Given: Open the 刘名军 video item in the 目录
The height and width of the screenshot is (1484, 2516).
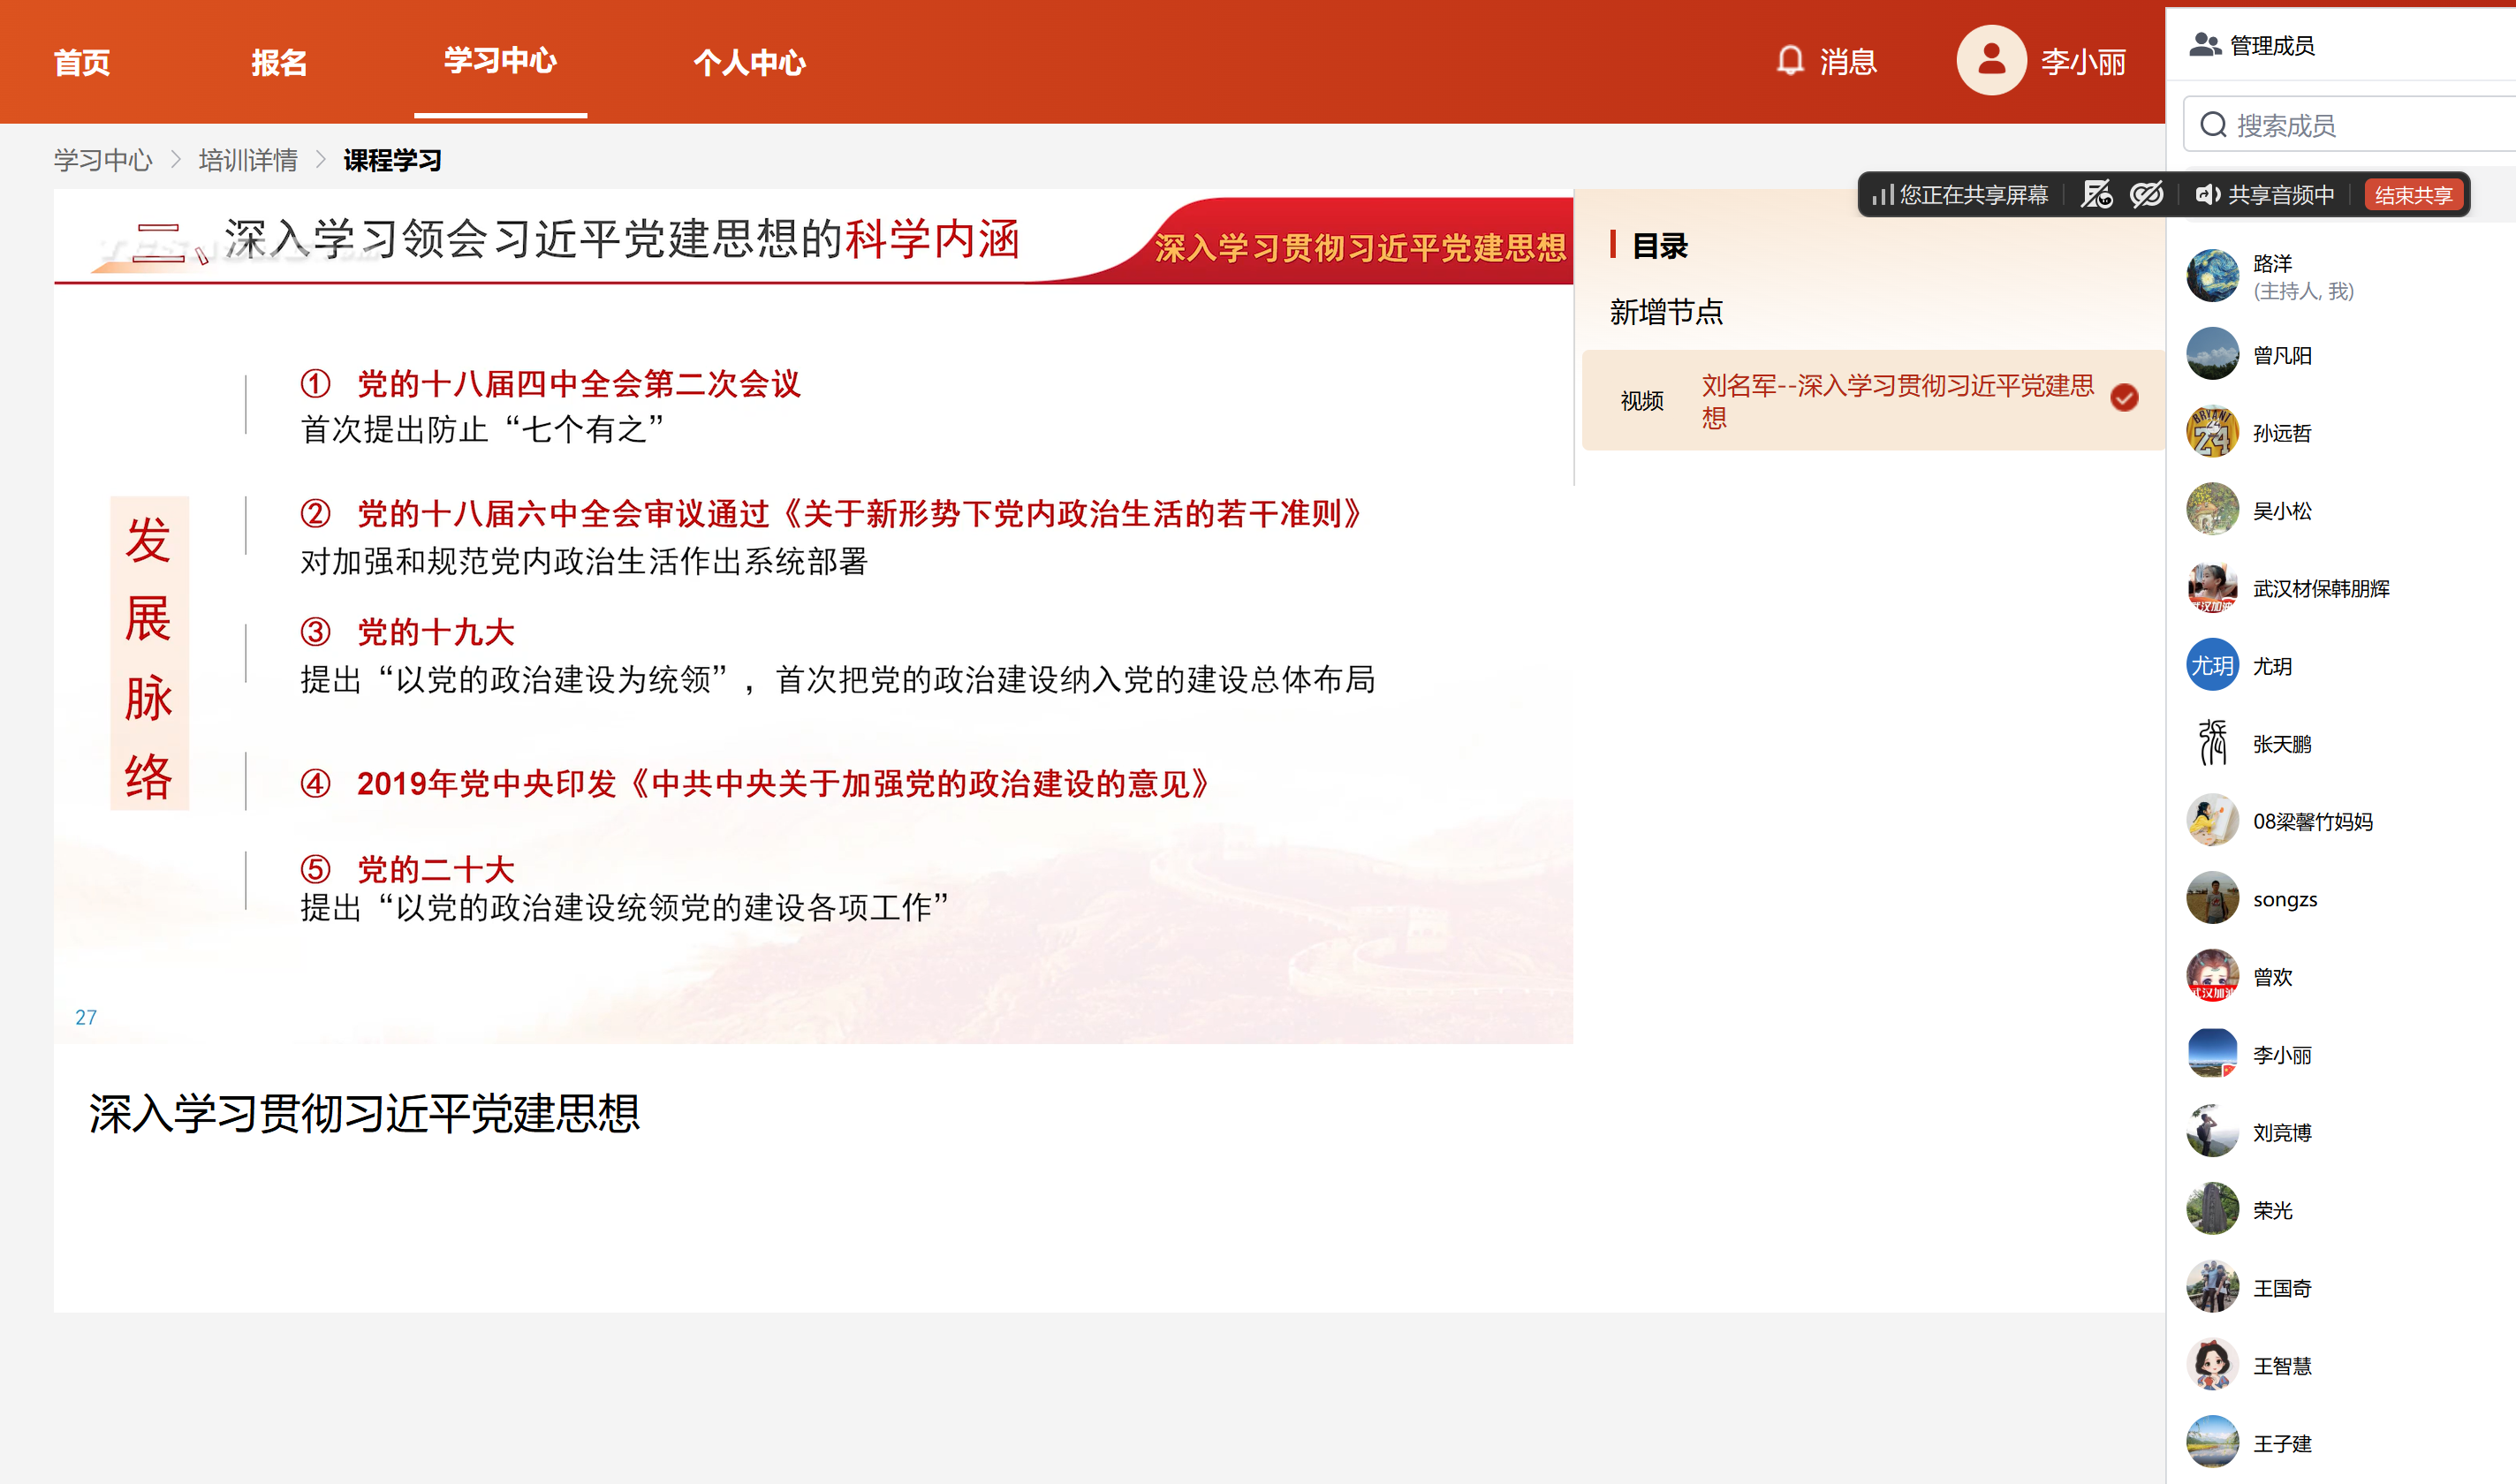Looking at the screenshot, I should 1873,400.
